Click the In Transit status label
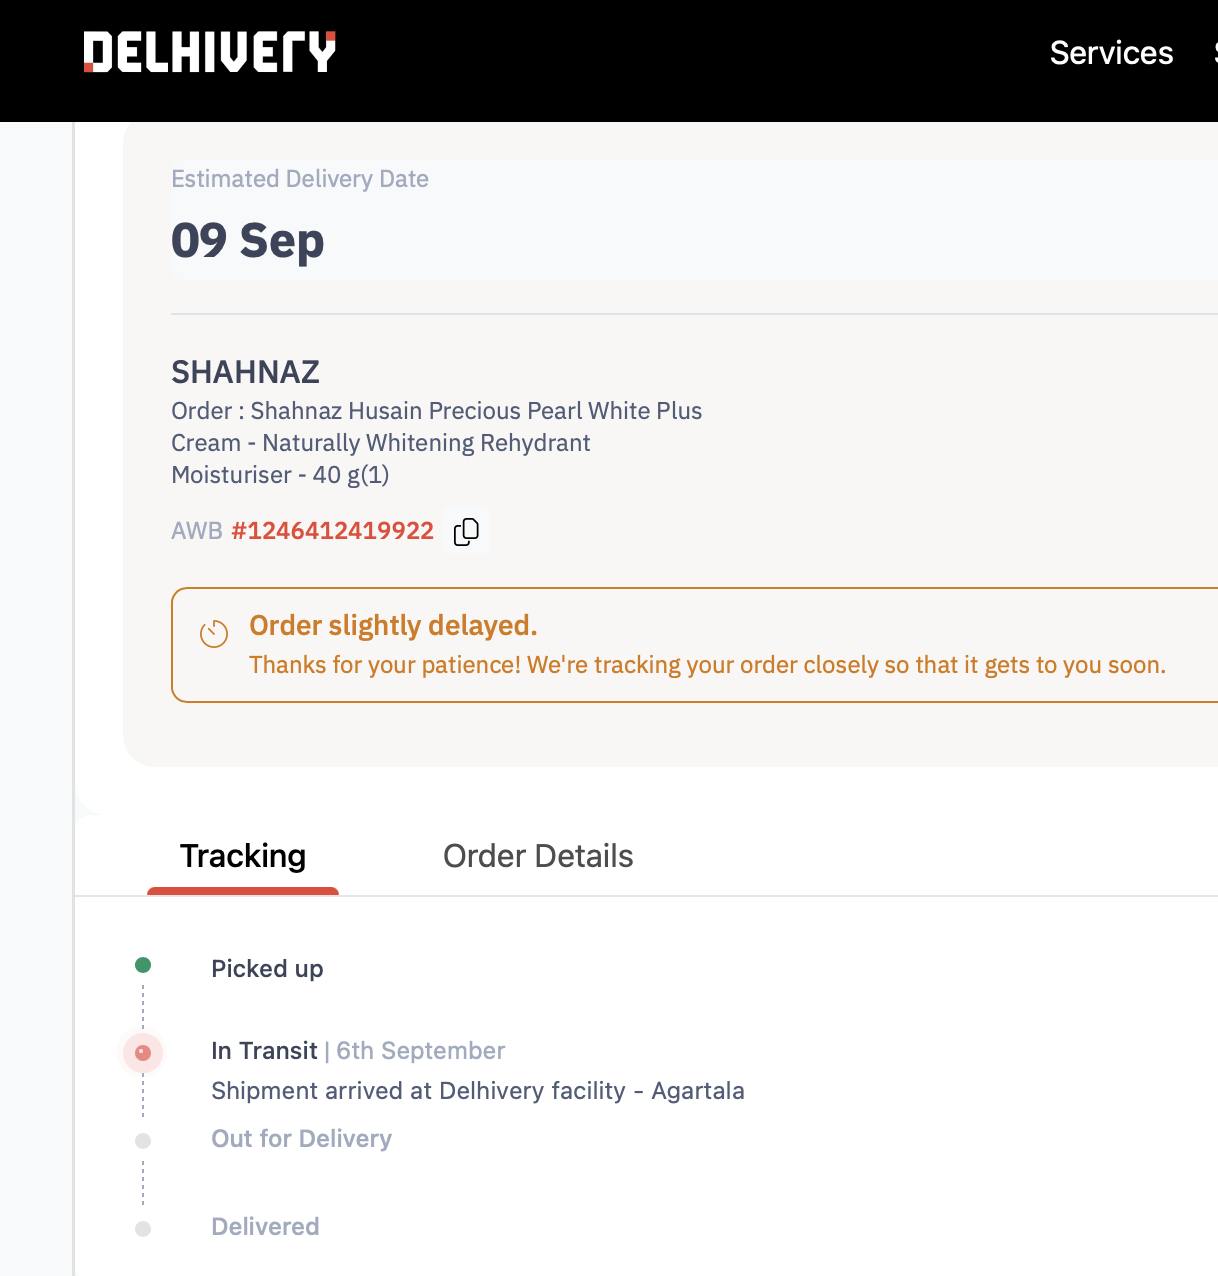1218x1276 pixels. (264, 1051)
